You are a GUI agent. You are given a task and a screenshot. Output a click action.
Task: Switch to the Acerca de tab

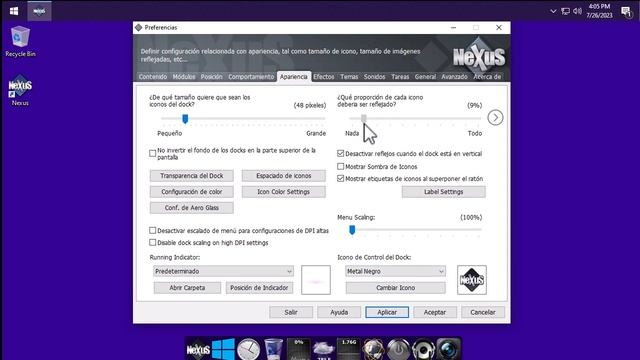coord(487,77)
